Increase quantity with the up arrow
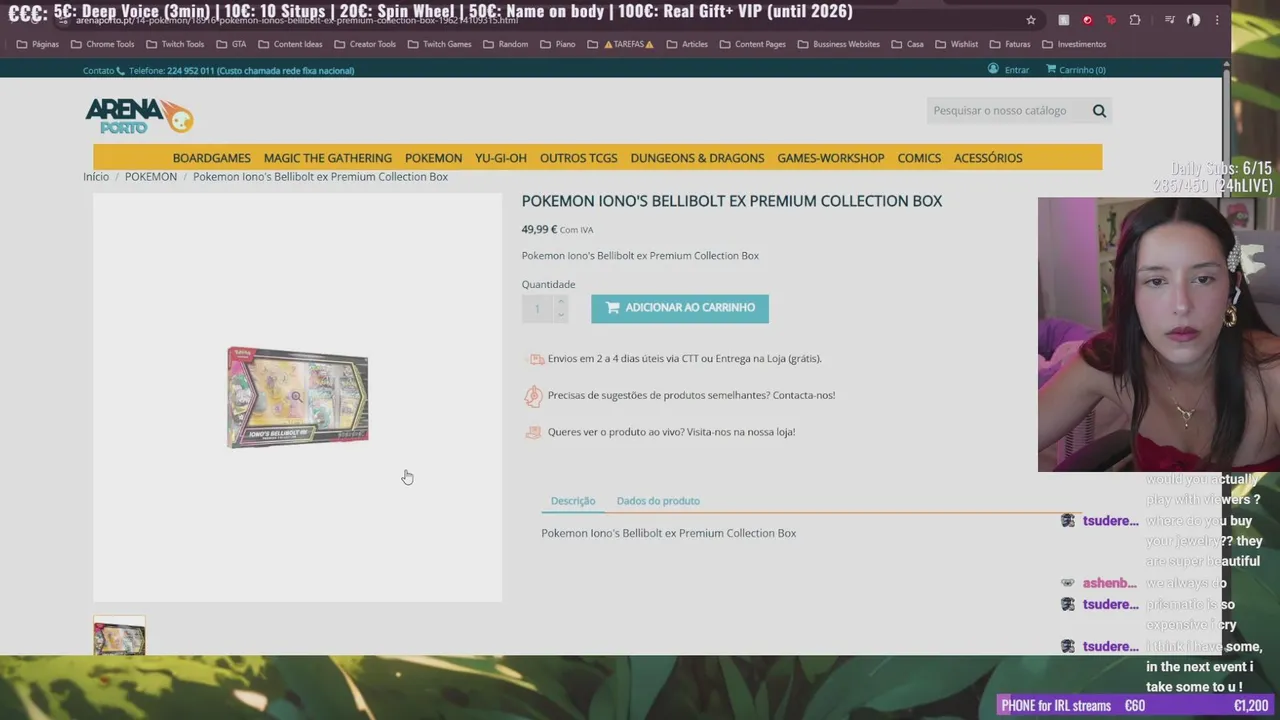Image resolution: width=1280 pixels, height=720 pixels. [560, 301]
